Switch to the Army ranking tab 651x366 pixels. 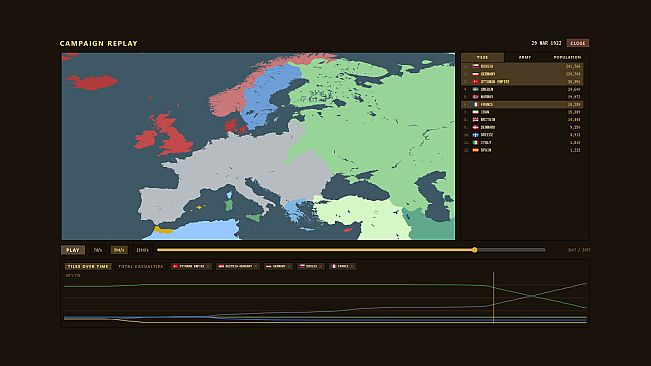pos(525,57)
